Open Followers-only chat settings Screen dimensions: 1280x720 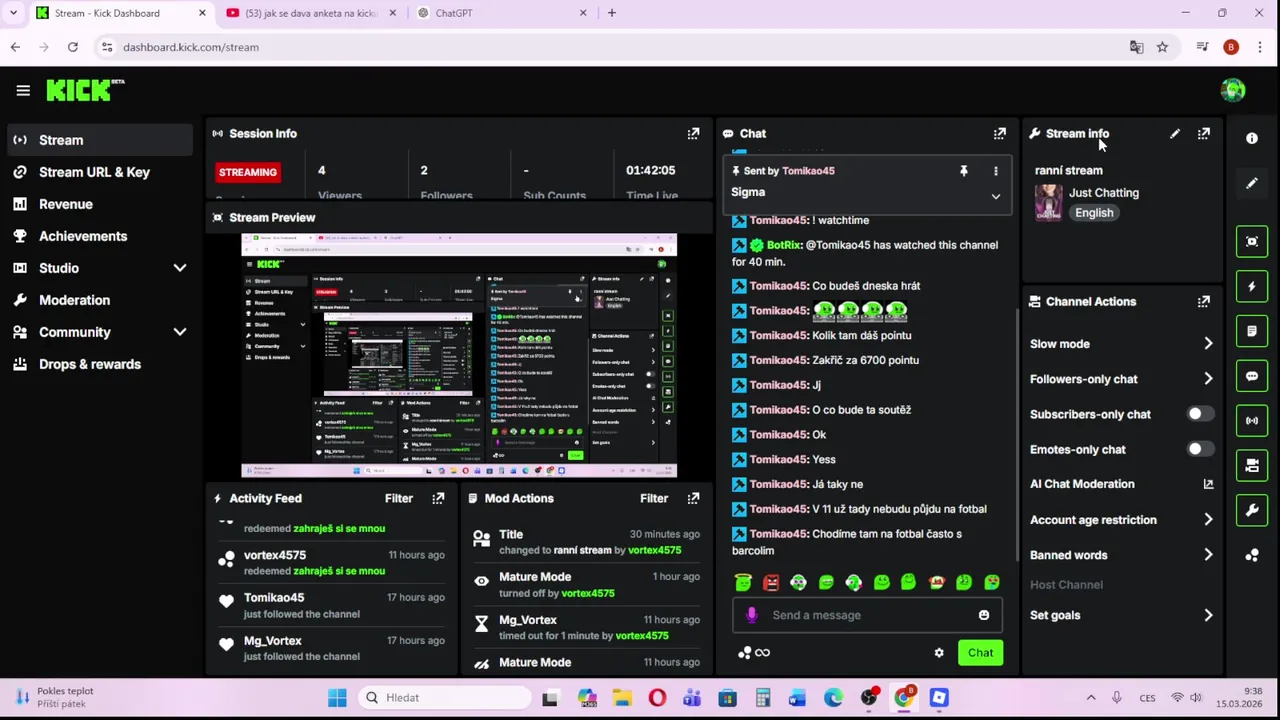pyautogui.click(x=1122, y=379)
